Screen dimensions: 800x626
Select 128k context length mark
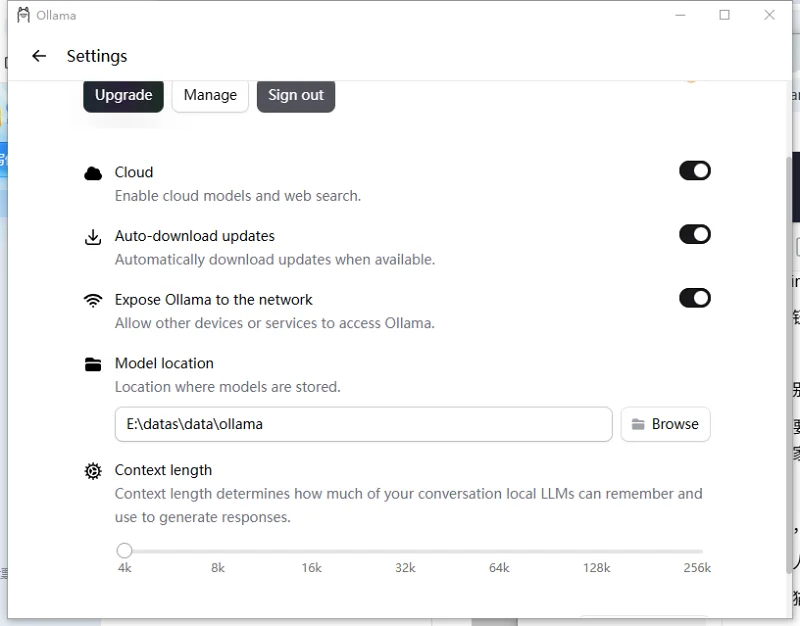596,568
